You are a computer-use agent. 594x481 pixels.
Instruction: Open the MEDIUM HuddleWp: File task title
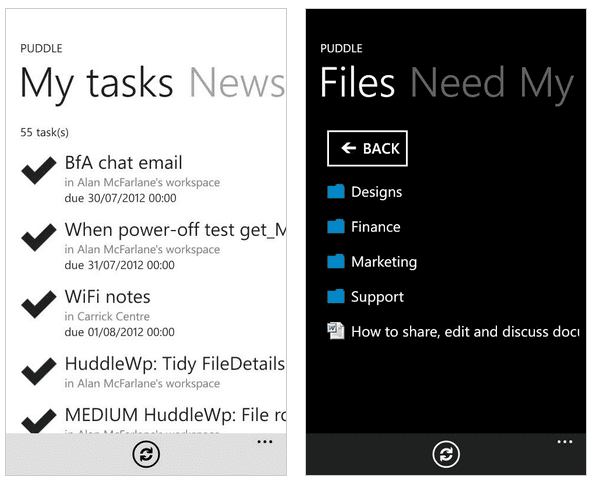175,415
